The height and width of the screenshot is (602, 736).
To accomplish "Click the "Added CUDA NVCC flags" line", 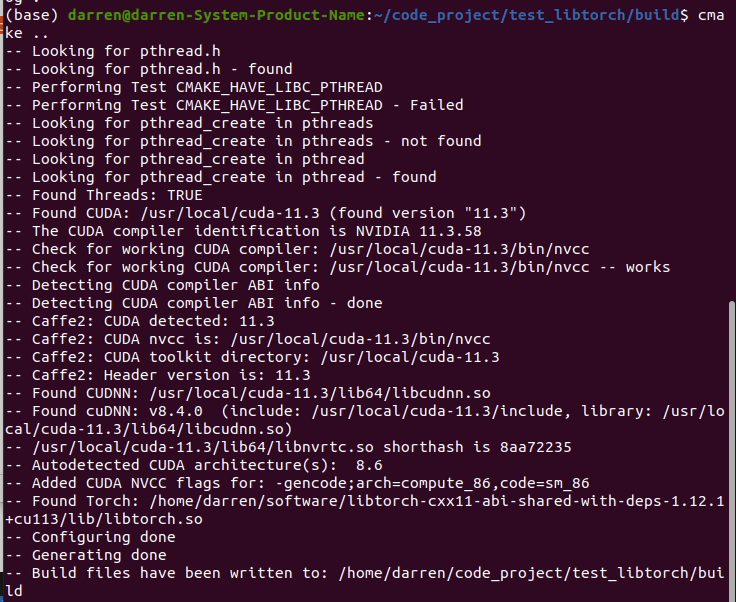I will coord(298,483).
